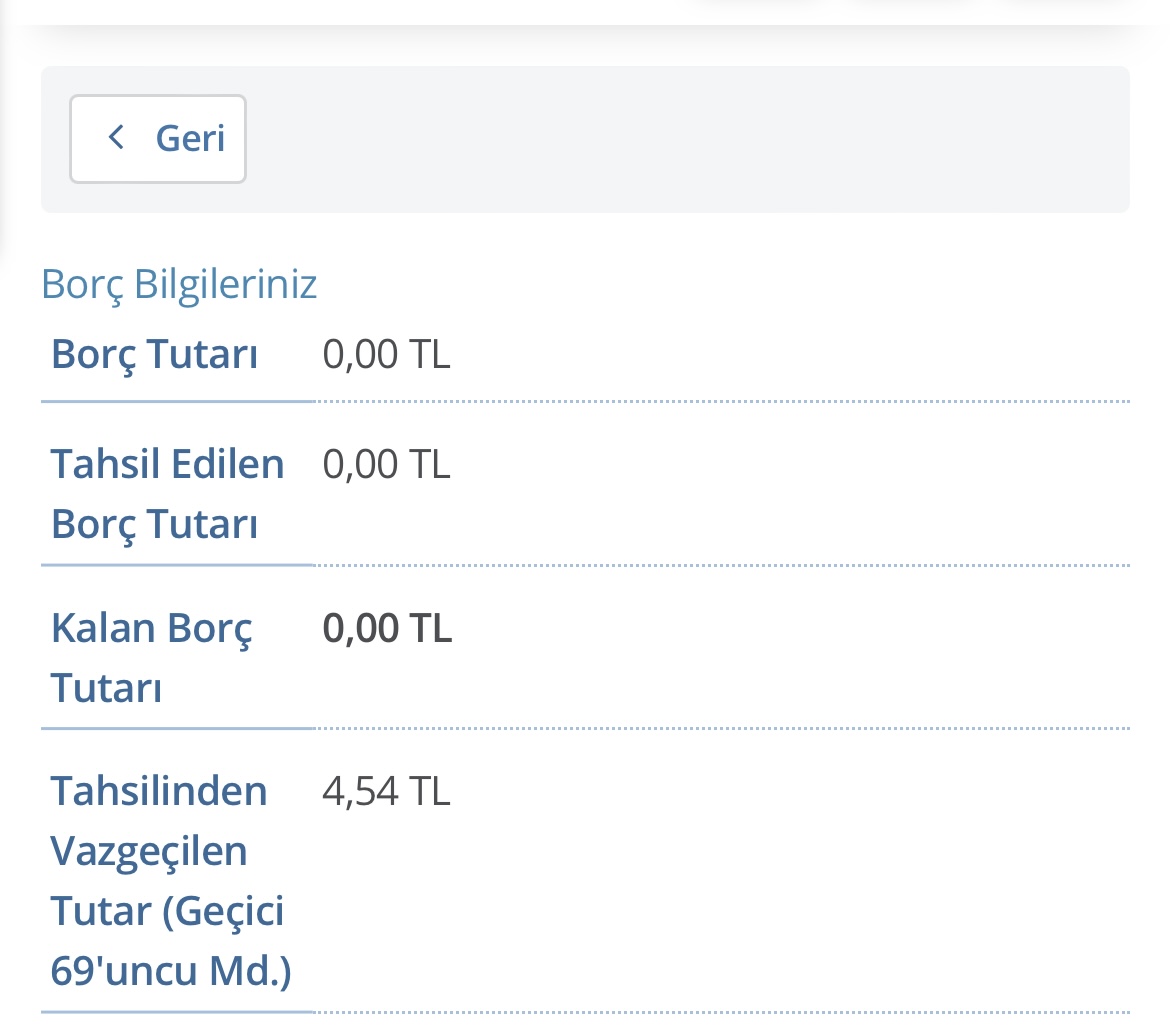Select the Borç Bilgileriniz section heading
Screen dimensions: 1170x1036
pyautogui.click(x=179, y=284)
